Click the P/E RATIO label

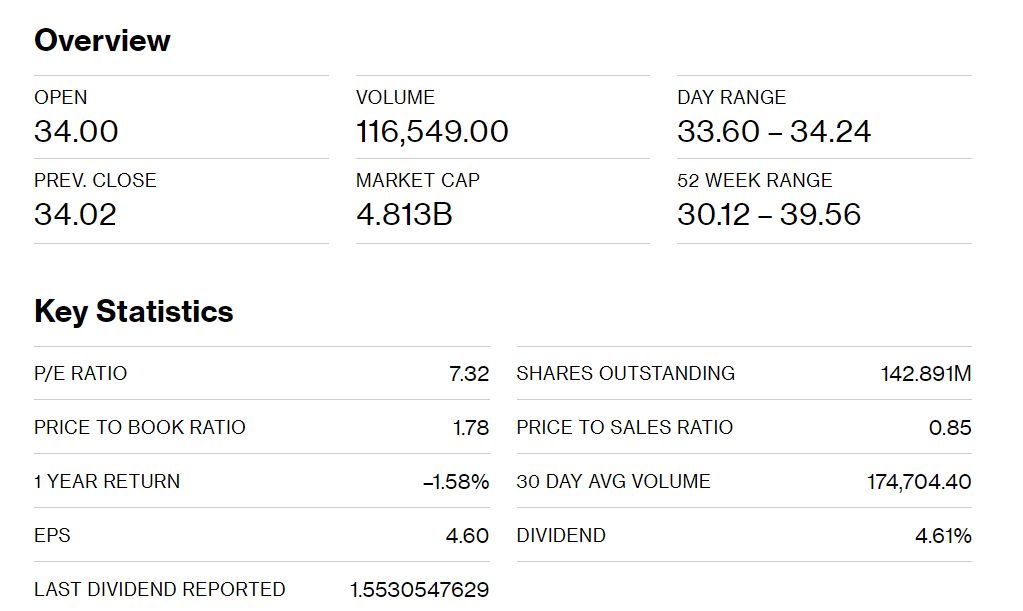[x=80, y=374]
